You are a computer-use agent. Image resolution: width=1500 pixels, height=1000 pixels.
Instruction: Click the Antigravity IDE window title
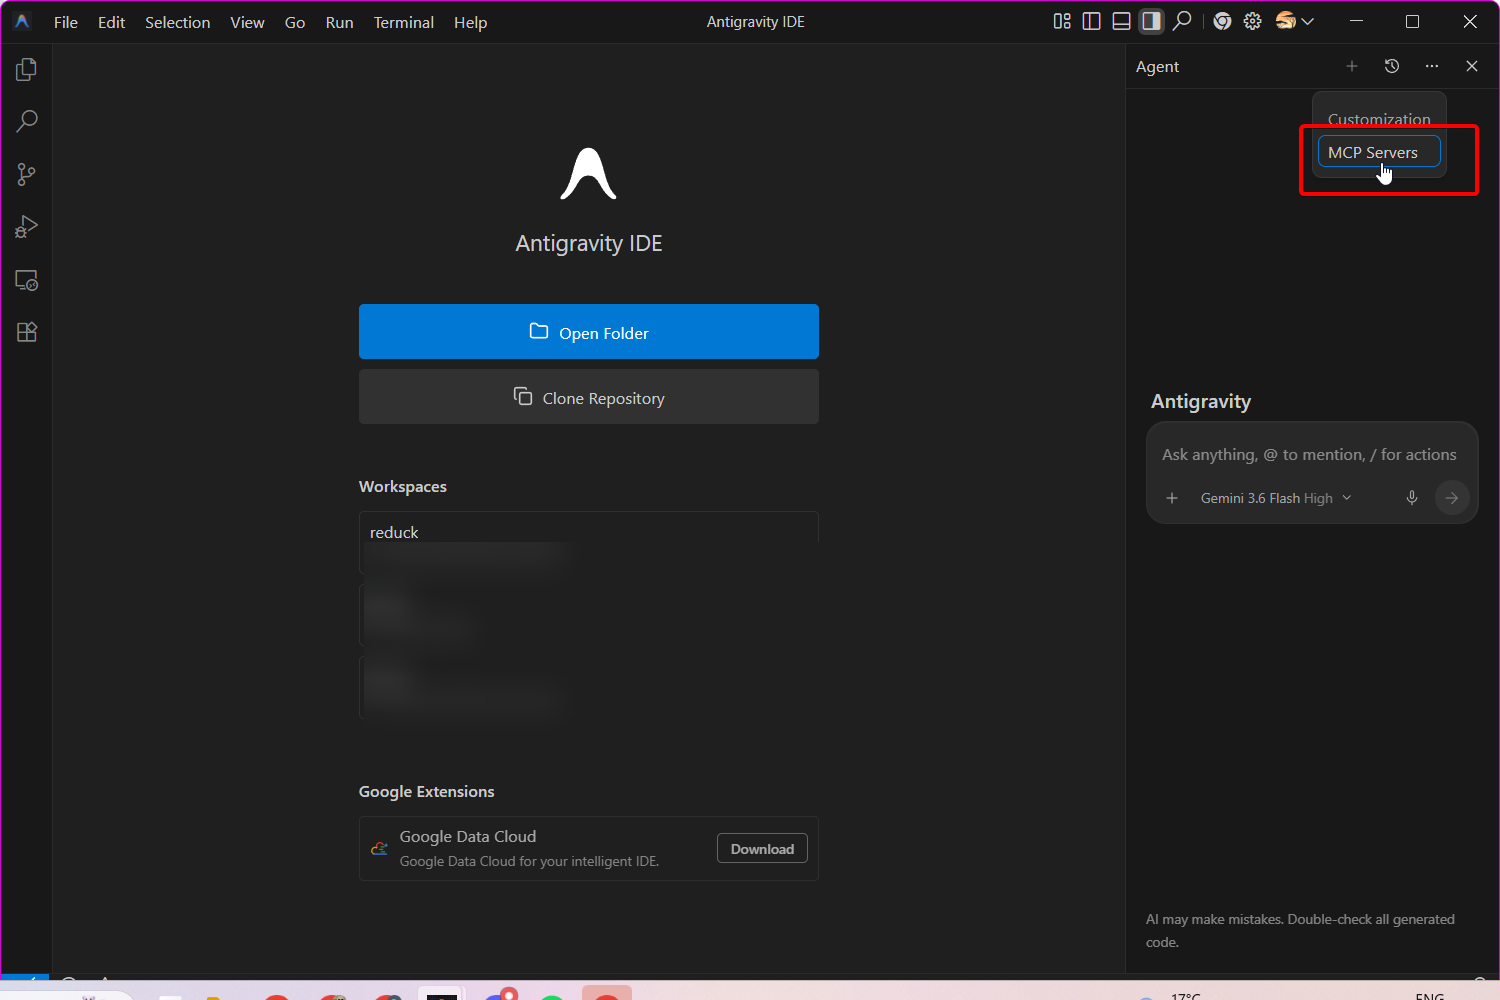(756, 22)
